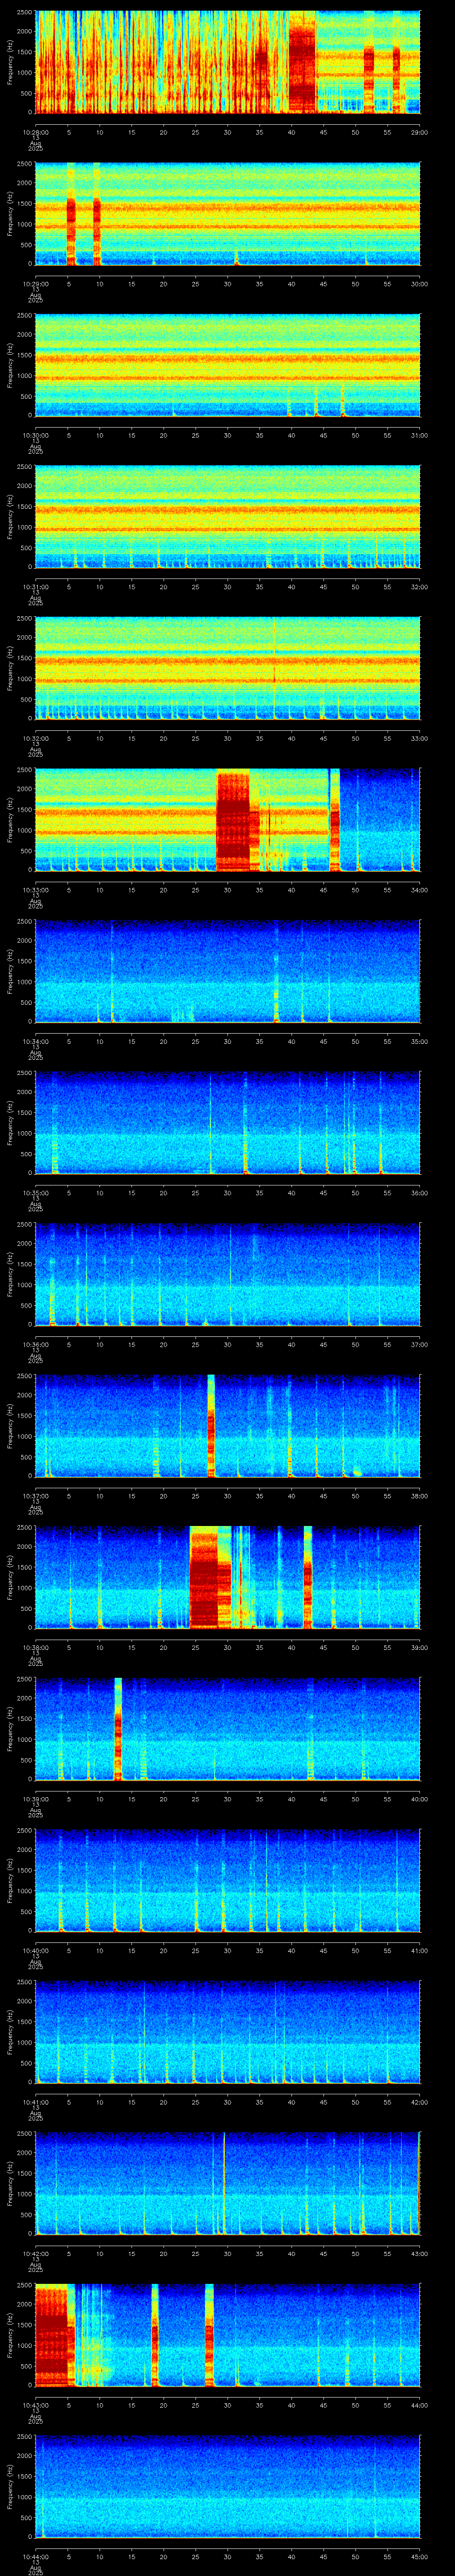Click the 10:30:00 start time label
This screenshot has height=2576, width=455.
coord(35,435)
